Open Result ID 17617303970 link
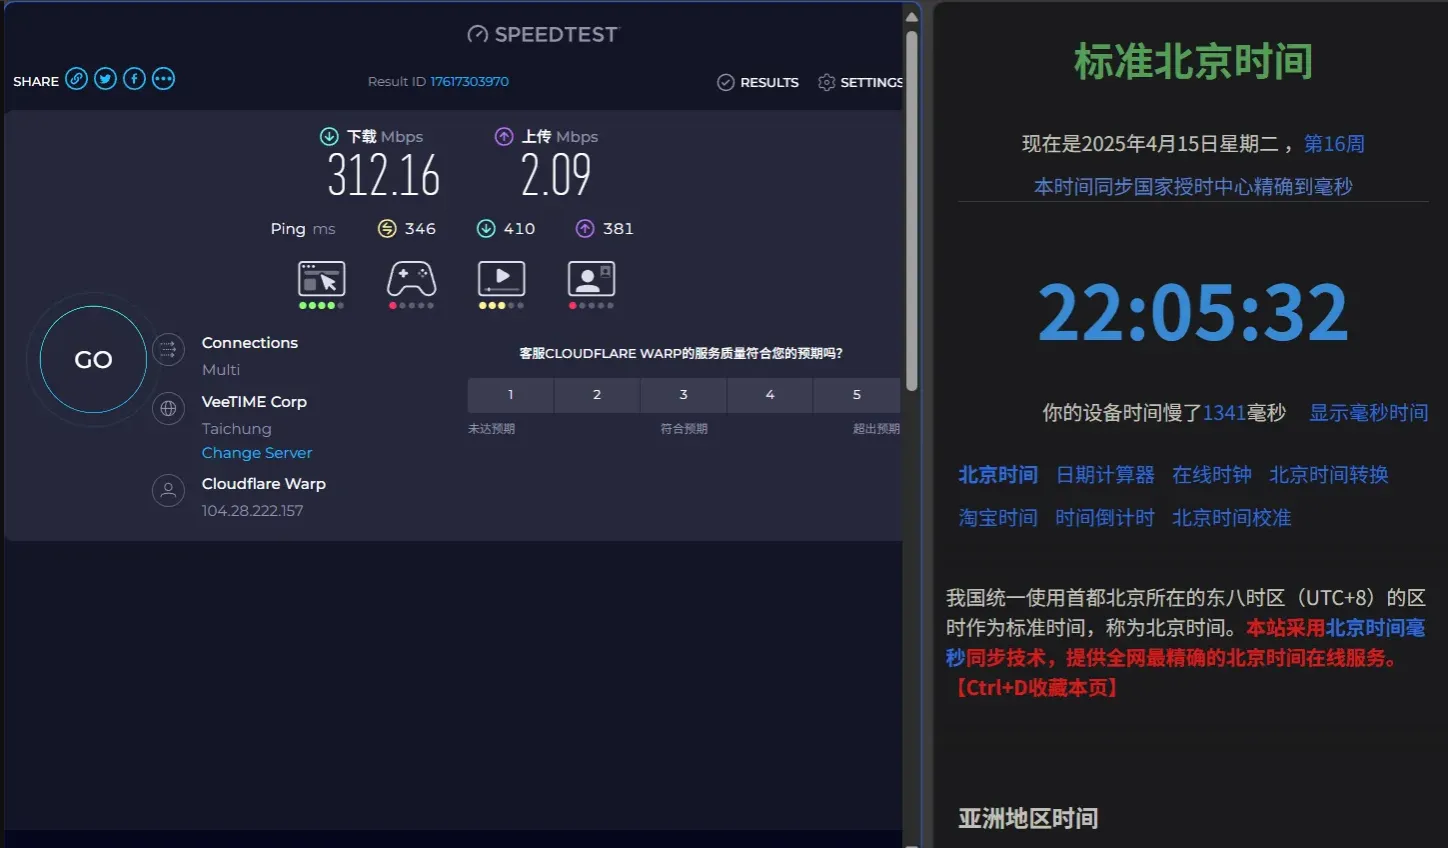1448x848 pixels. point(469,82)
